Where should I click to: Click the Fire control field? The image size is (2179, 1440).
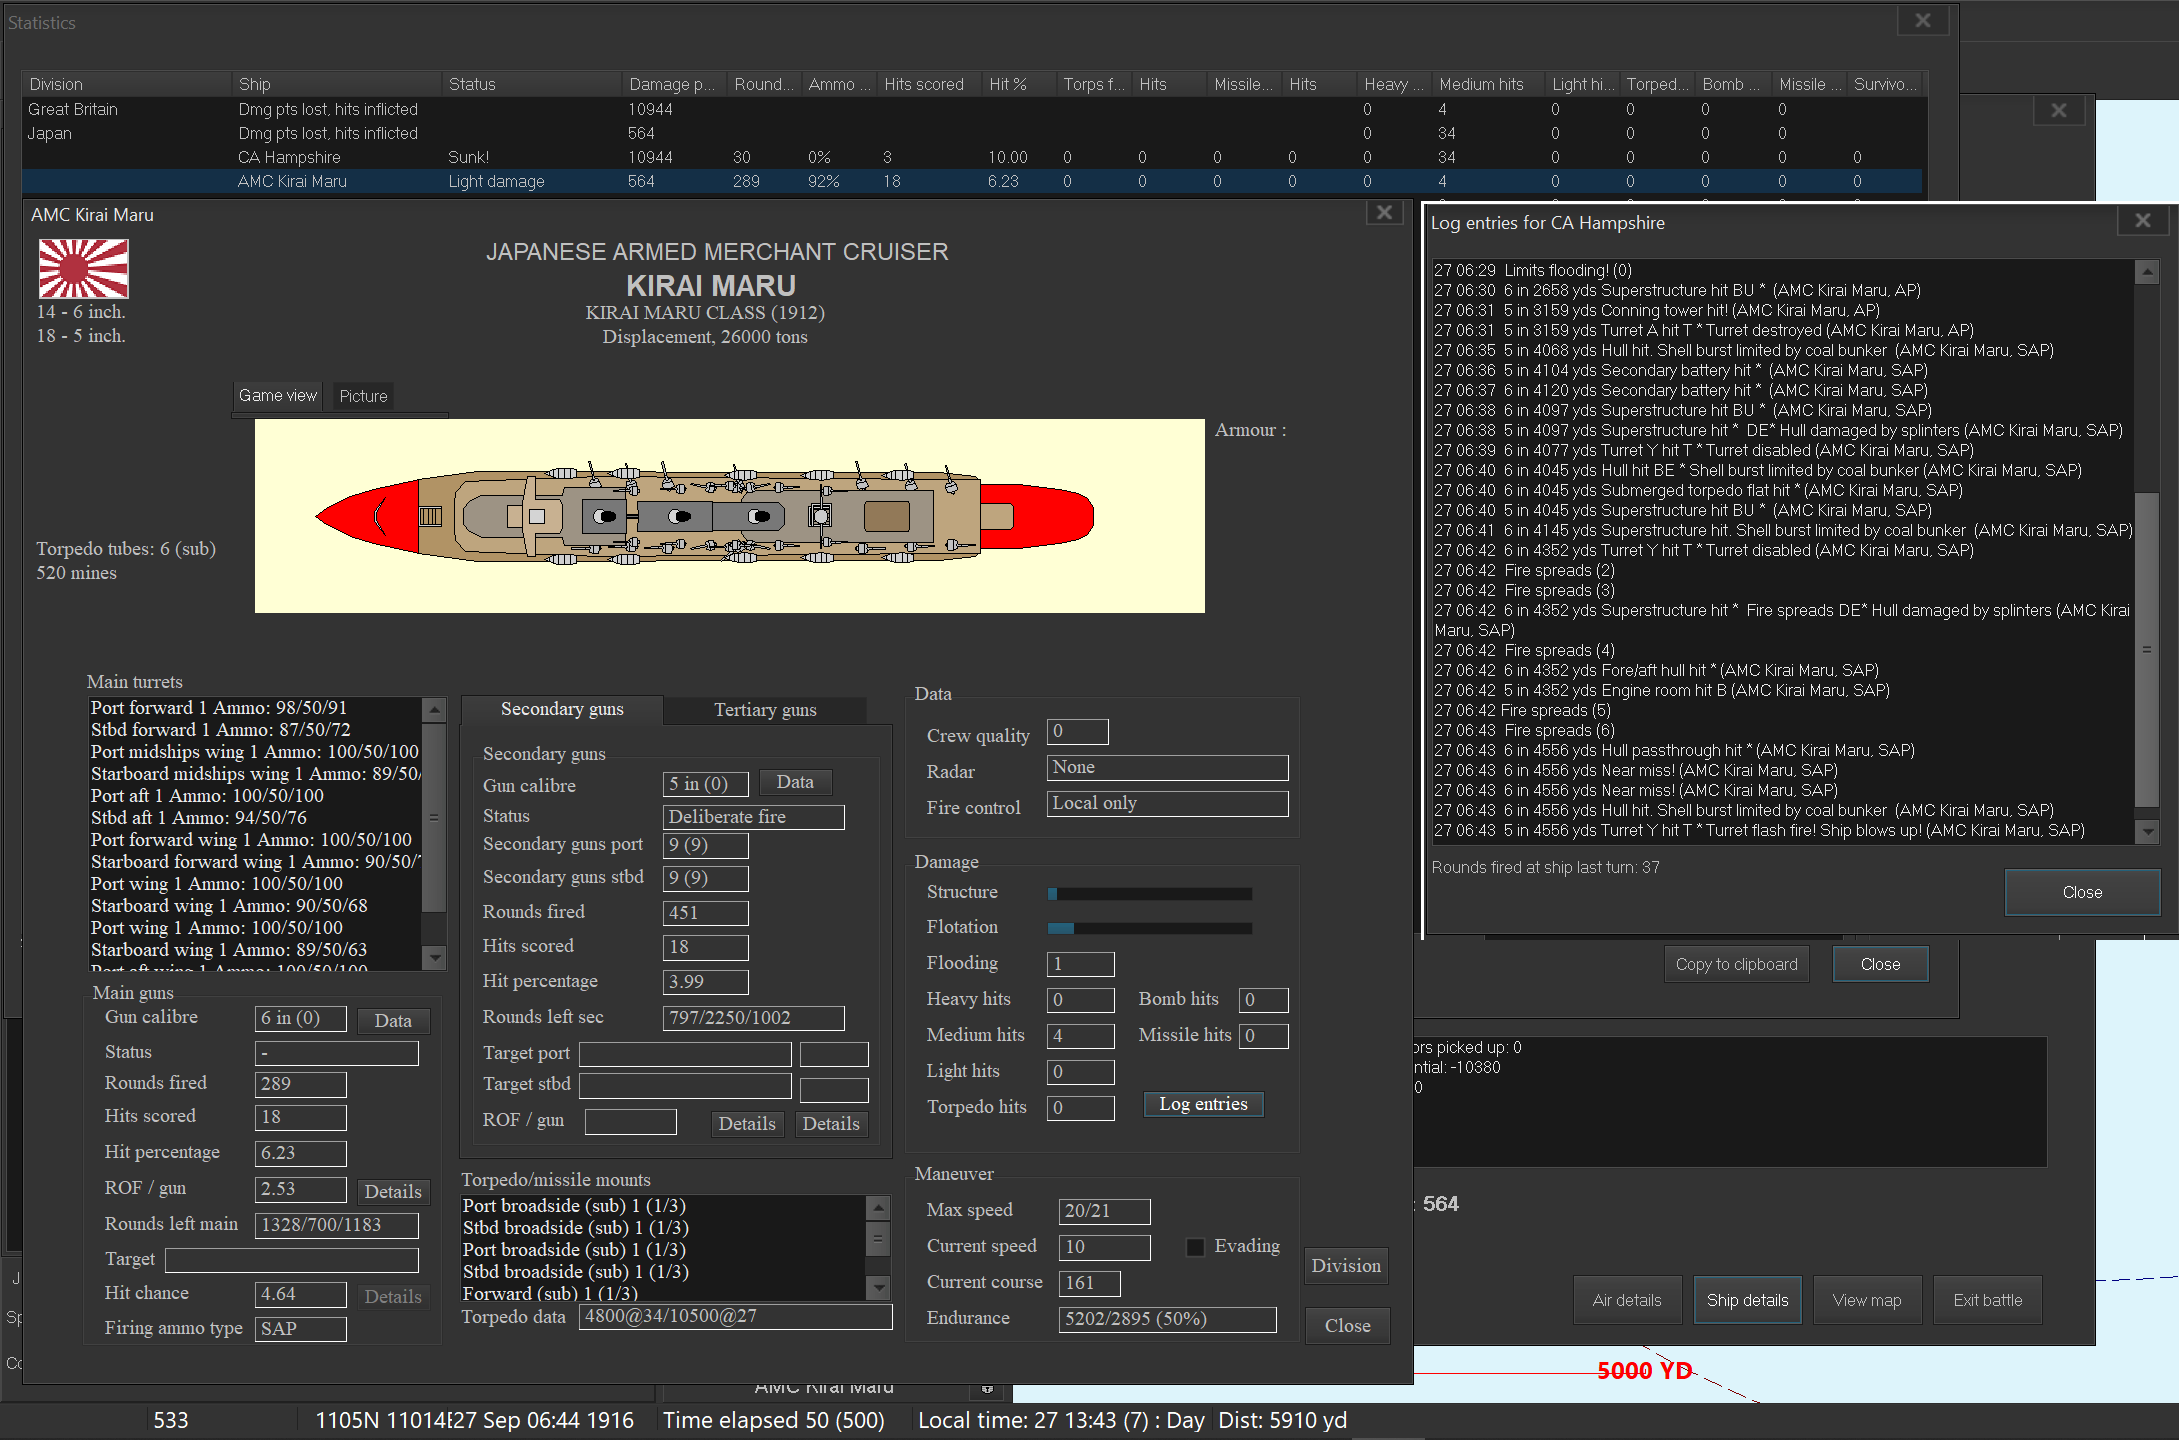(x=1167, y=804)
